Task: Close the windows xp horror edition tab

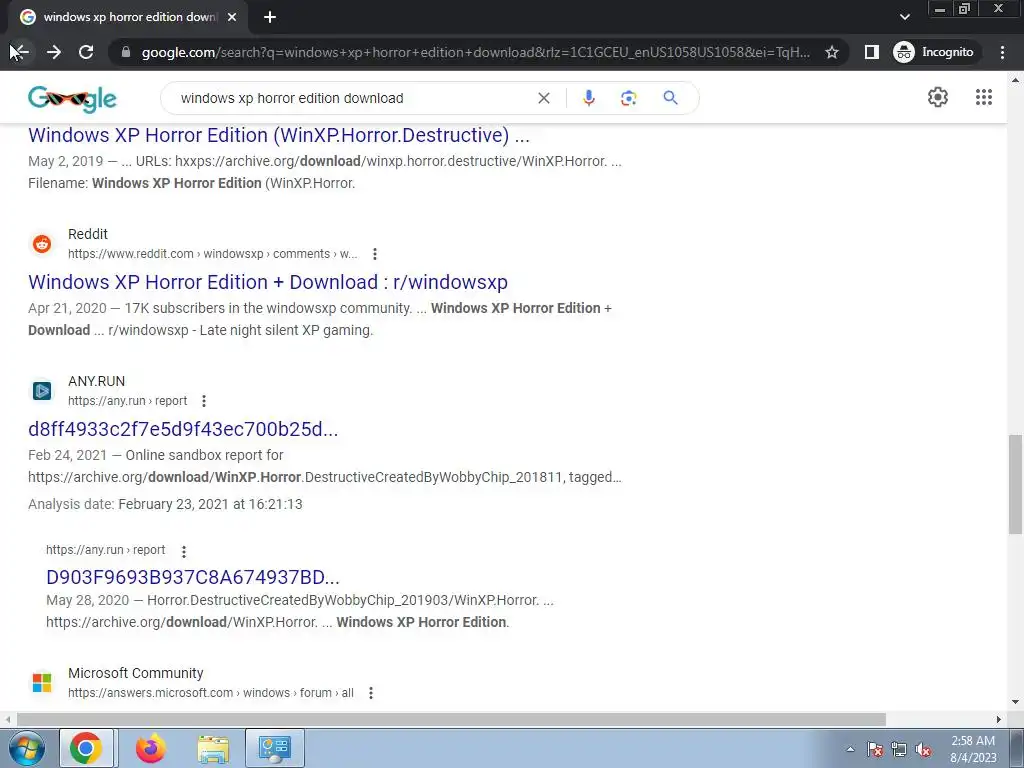Action: 232,18
